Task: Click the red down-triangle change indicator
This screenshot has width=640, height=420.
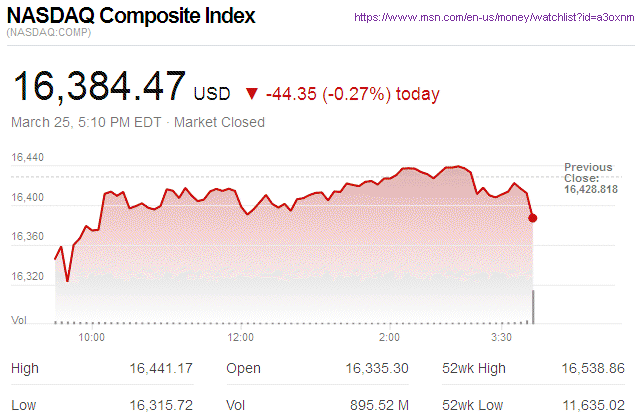Action: [x=249, y=93]
